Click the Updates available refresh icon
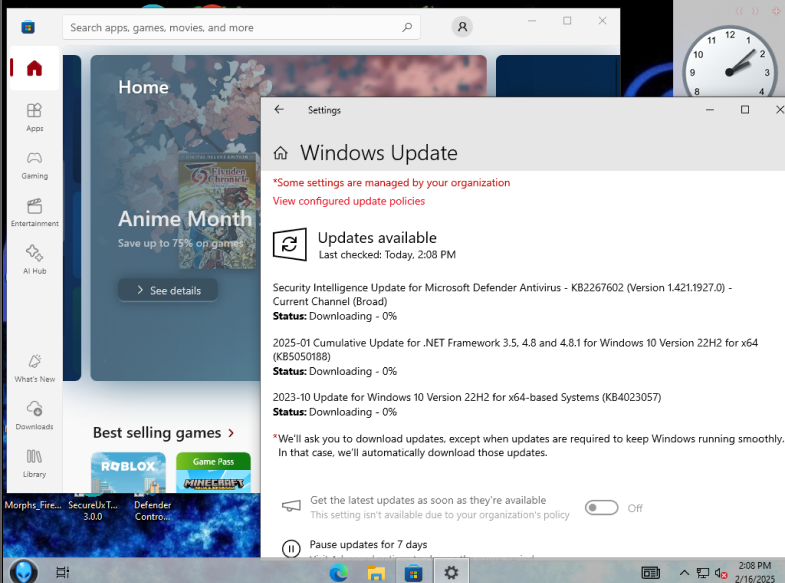 (289, 244)
